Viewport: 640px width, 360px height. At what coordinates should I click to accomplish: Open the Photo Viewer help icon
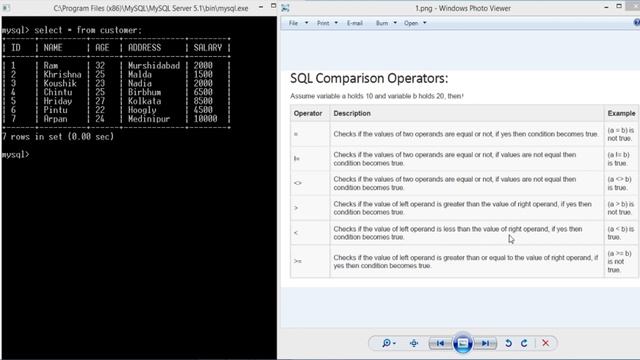(637, 23)
